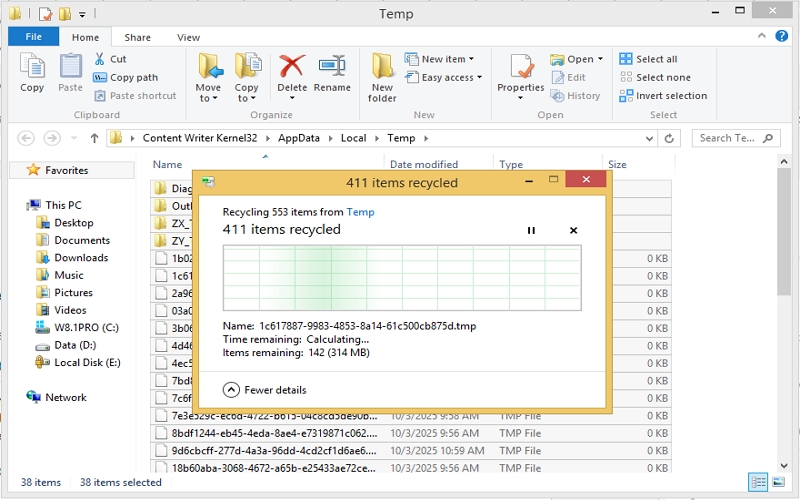Click the Move to icon
Screen dimensions: 800x500
point(209,67)
